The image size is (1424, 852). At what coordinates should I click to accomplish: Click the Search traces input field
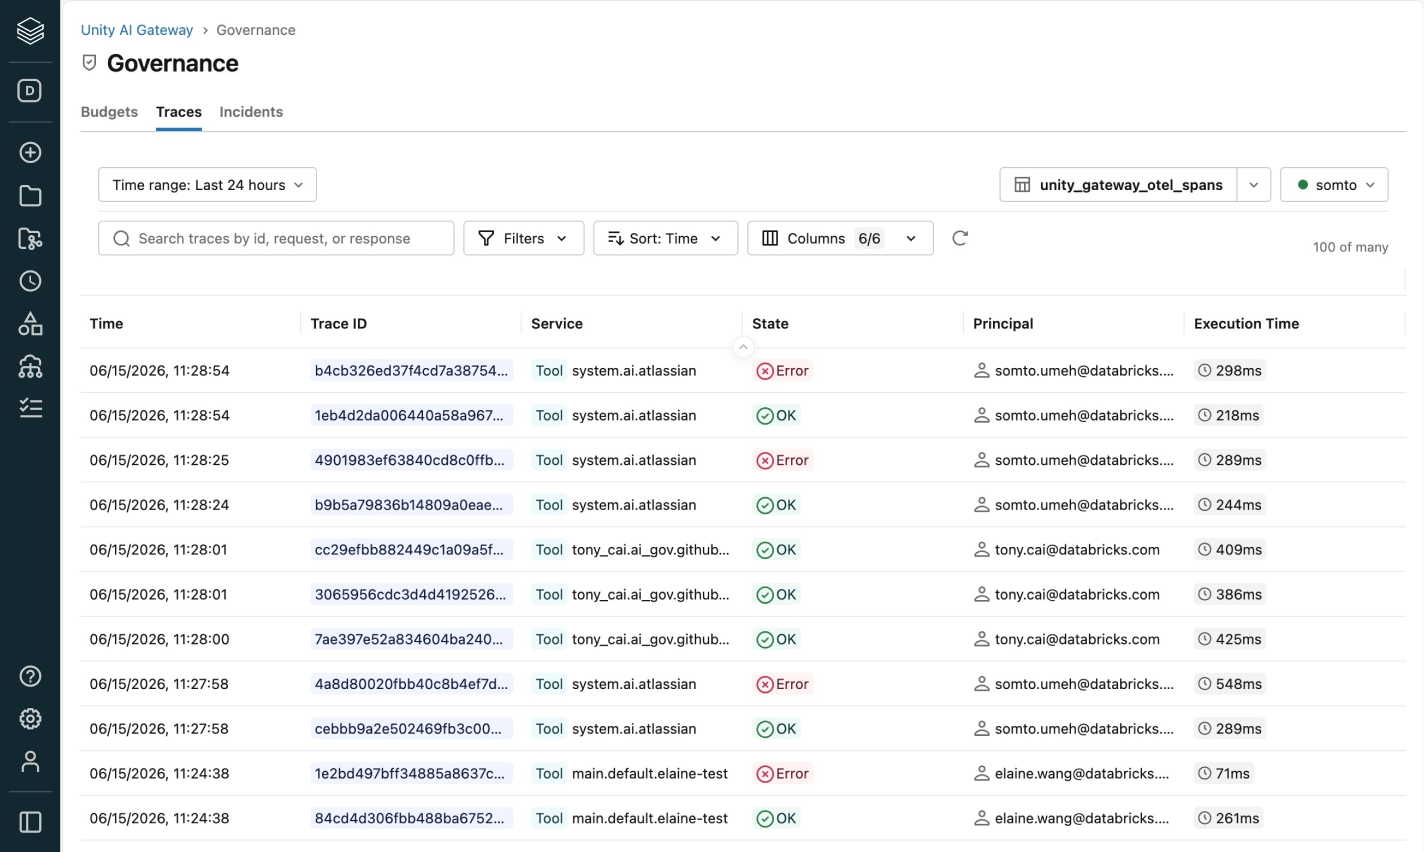tap(276, 238)
